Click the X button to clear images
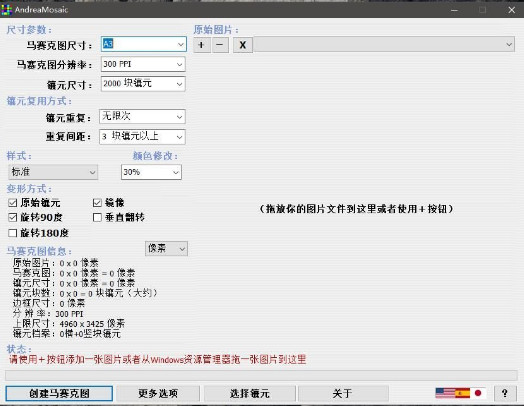524x406 pixels. 243,45
